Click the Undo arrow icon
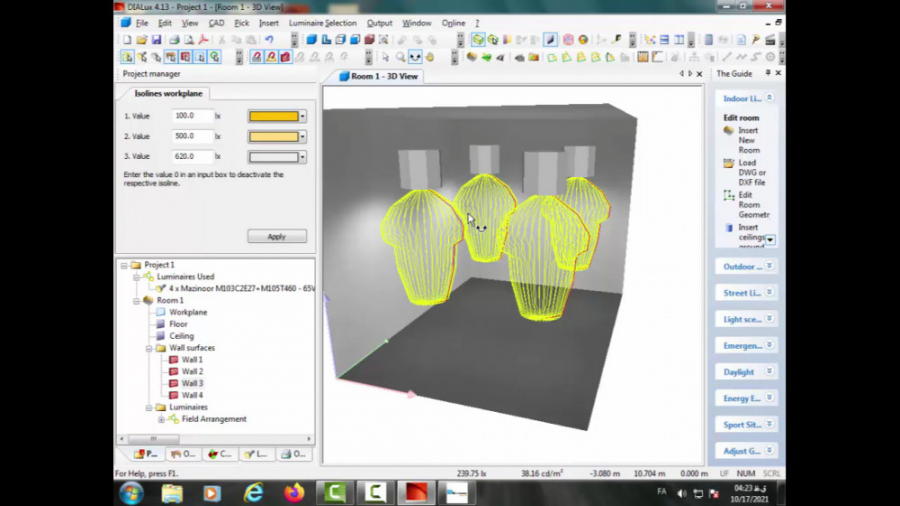900x506 pixels. coord(269,40)
